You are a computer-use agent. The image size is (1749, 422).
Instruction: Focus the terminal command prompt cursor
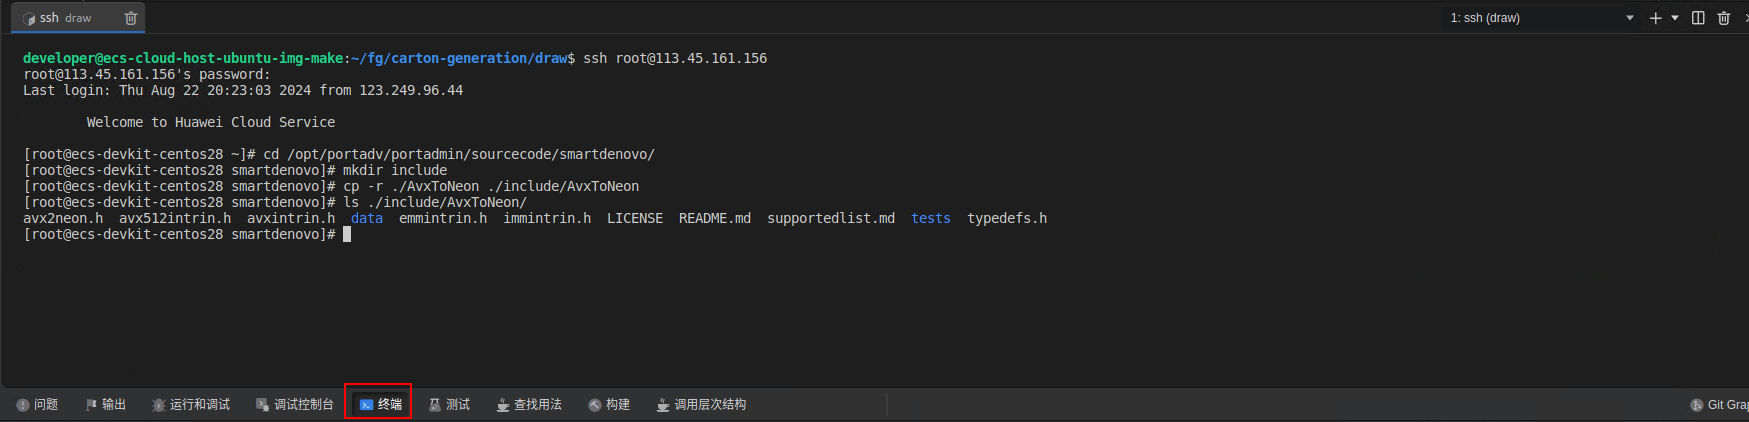[x=347, y=234]
